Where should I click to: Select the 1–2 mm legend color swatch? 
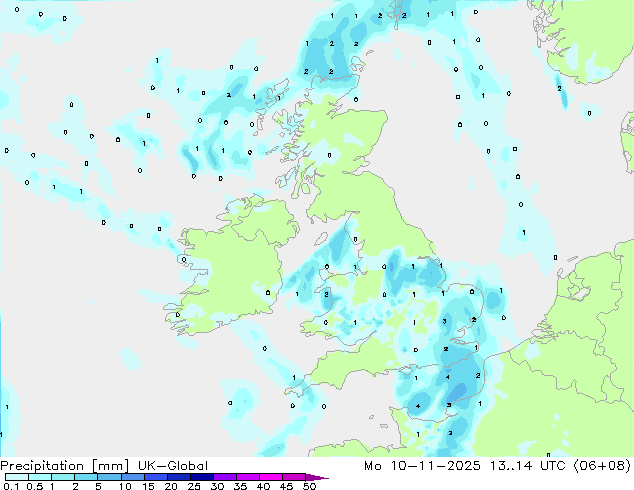(63, 477)
